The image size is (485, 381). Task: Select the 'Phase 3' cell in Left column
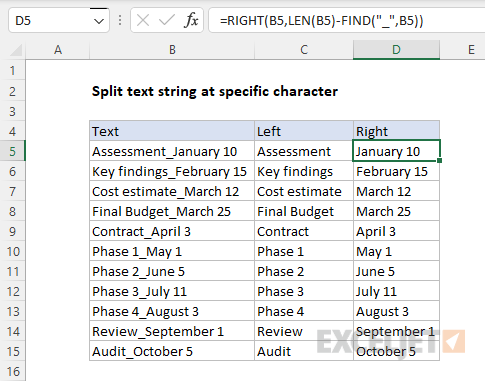(x=304, y=291)
